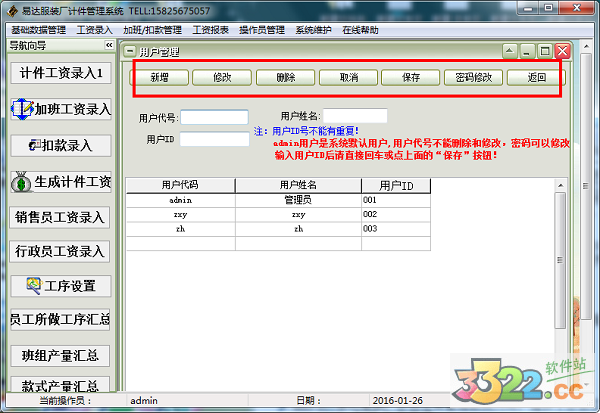Image resolution: width=600 pixels, height=413 pixels.
Task: Focus the 用户ID input field
Action: point(214,139)
